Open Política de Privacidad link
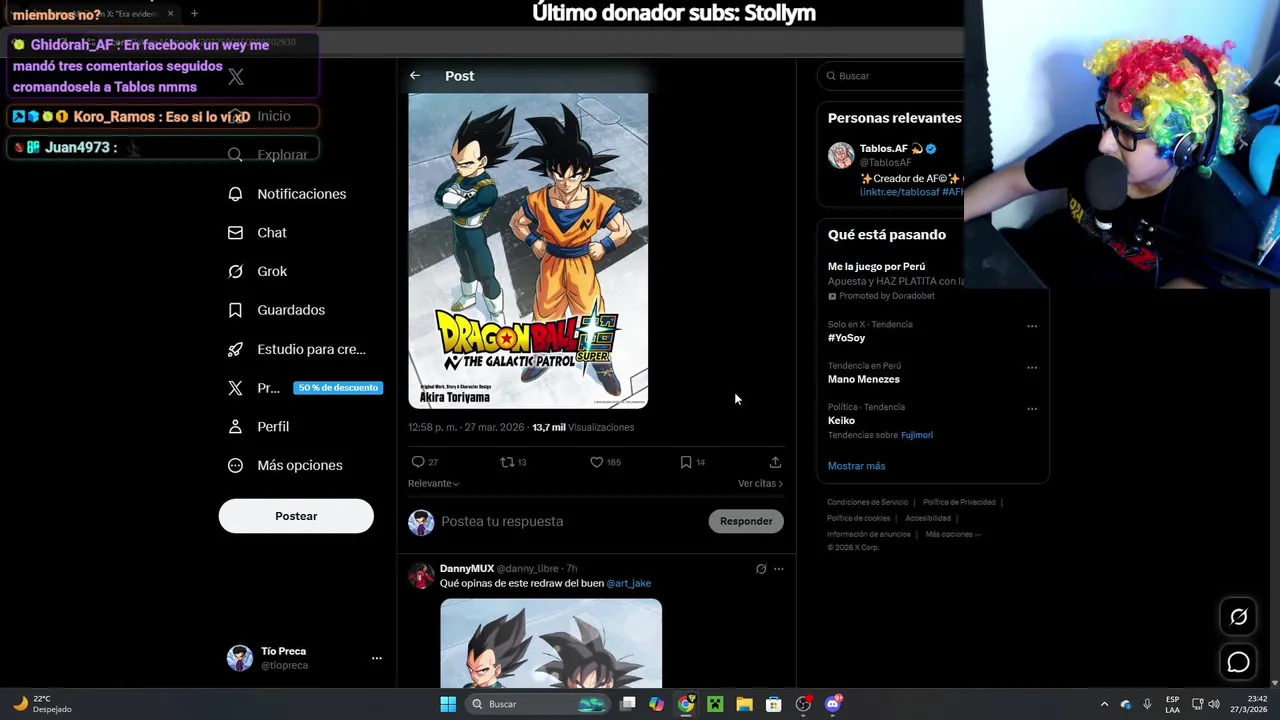Image resolution: width=1280 pixels, height=720 pixels. pyautogui.click(x=959, y=502)
